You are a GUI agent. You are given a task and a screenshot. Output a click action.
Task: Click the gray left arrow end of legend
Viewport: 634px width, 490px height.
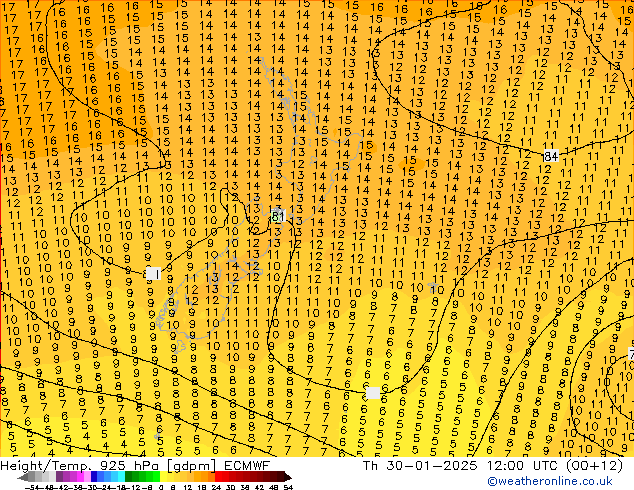pos(22,477)
